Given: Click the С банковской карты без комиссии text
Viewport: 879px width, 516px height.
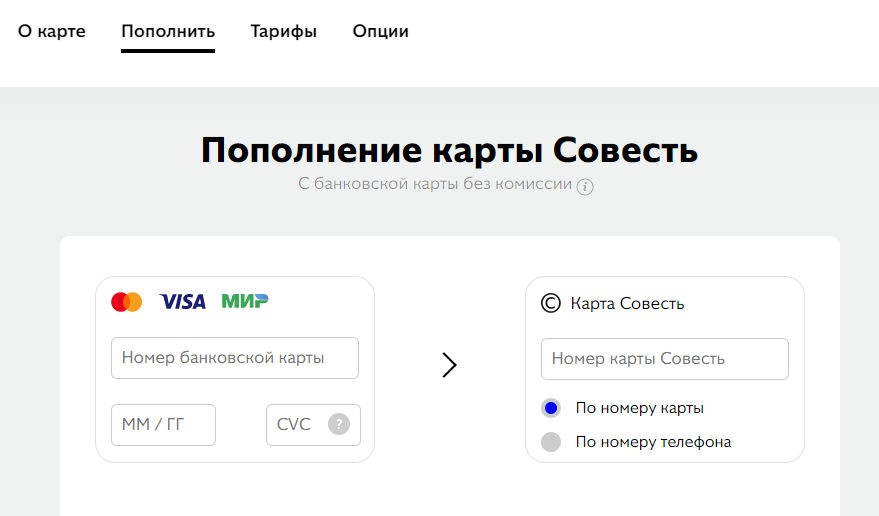Looking at the screenshot, I should 435,184.
